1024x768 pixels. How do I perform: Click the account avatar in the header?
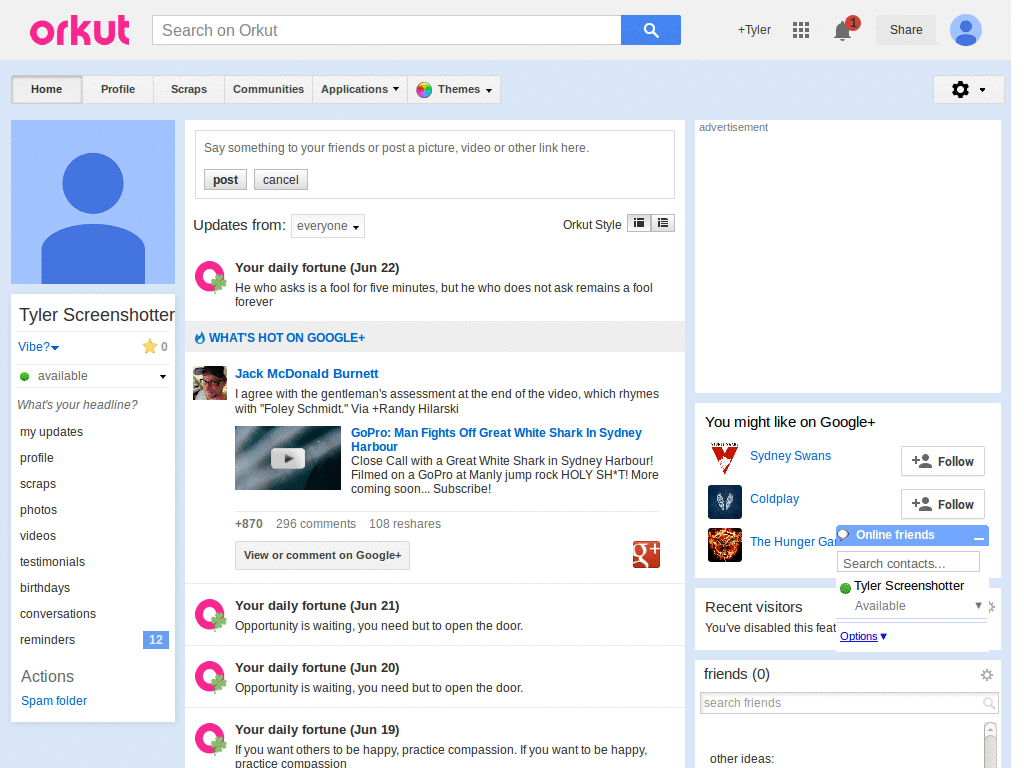click(965, 30)
